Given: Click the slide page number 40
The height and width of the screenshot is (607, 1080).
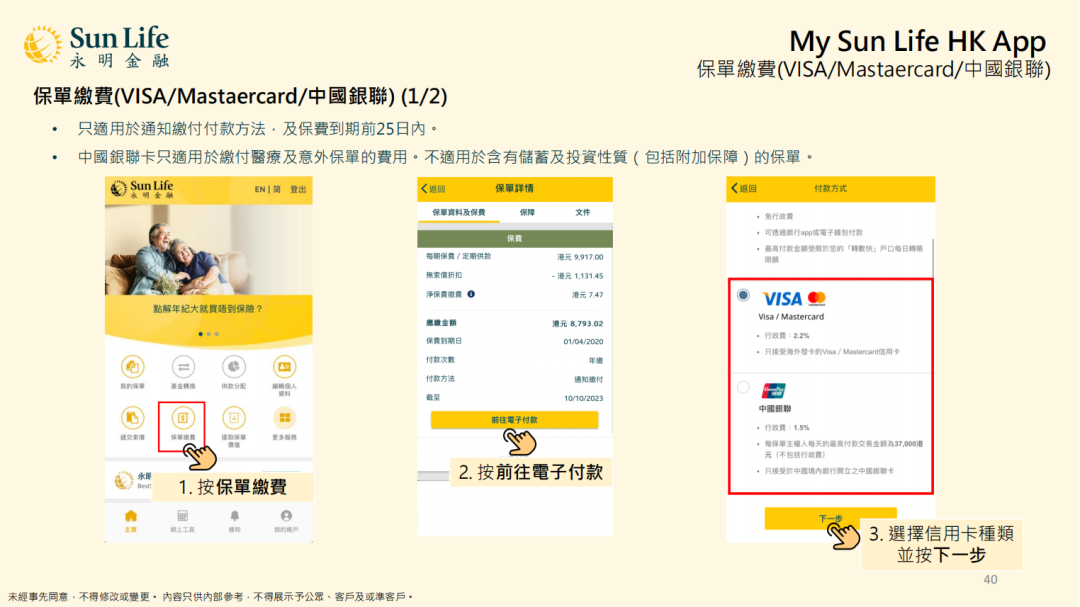Looking at the screenshot, I should tap(990, 579).
